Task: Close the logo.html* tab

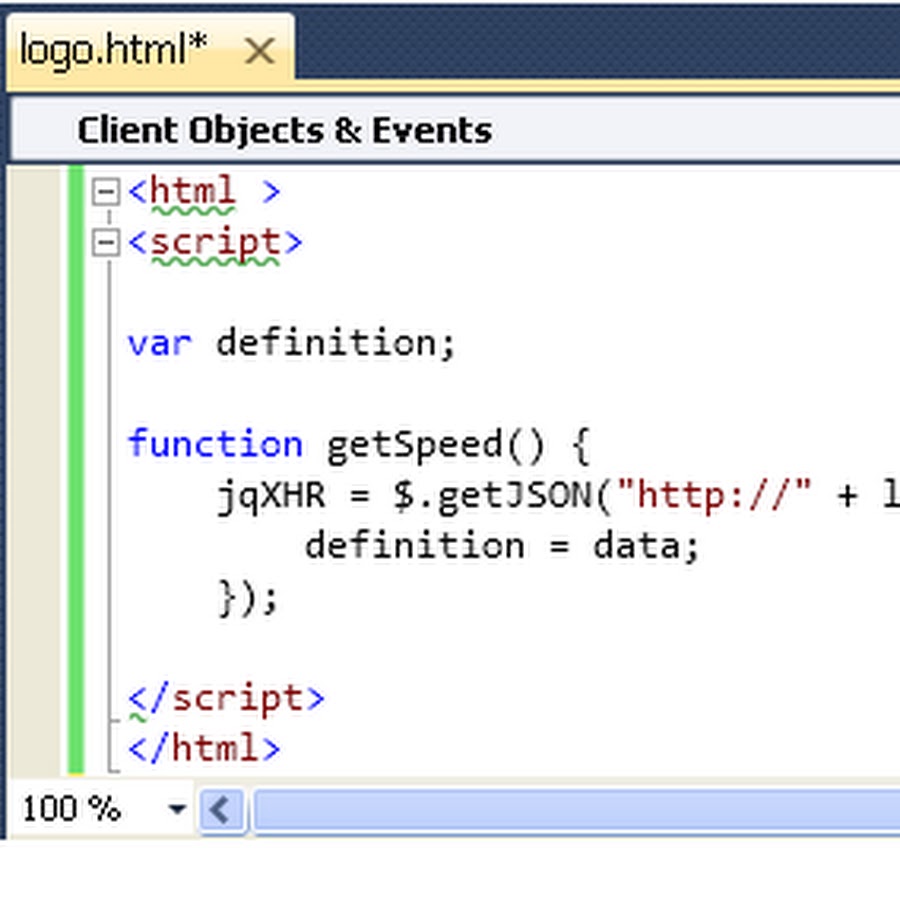Action: [x=259, y=51]
